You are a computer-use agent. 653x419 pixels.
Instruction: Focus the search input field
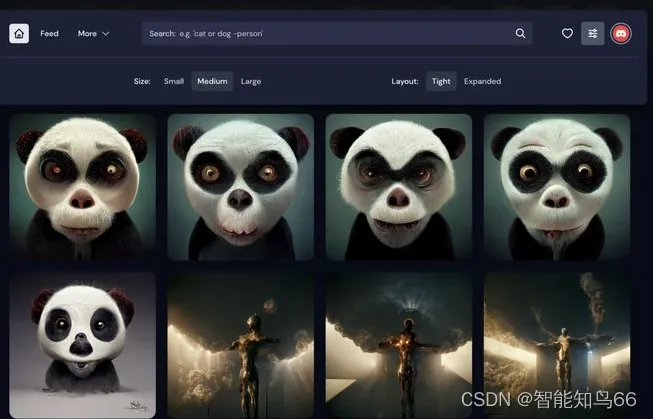pyautogui.click(x=330, y=33)
